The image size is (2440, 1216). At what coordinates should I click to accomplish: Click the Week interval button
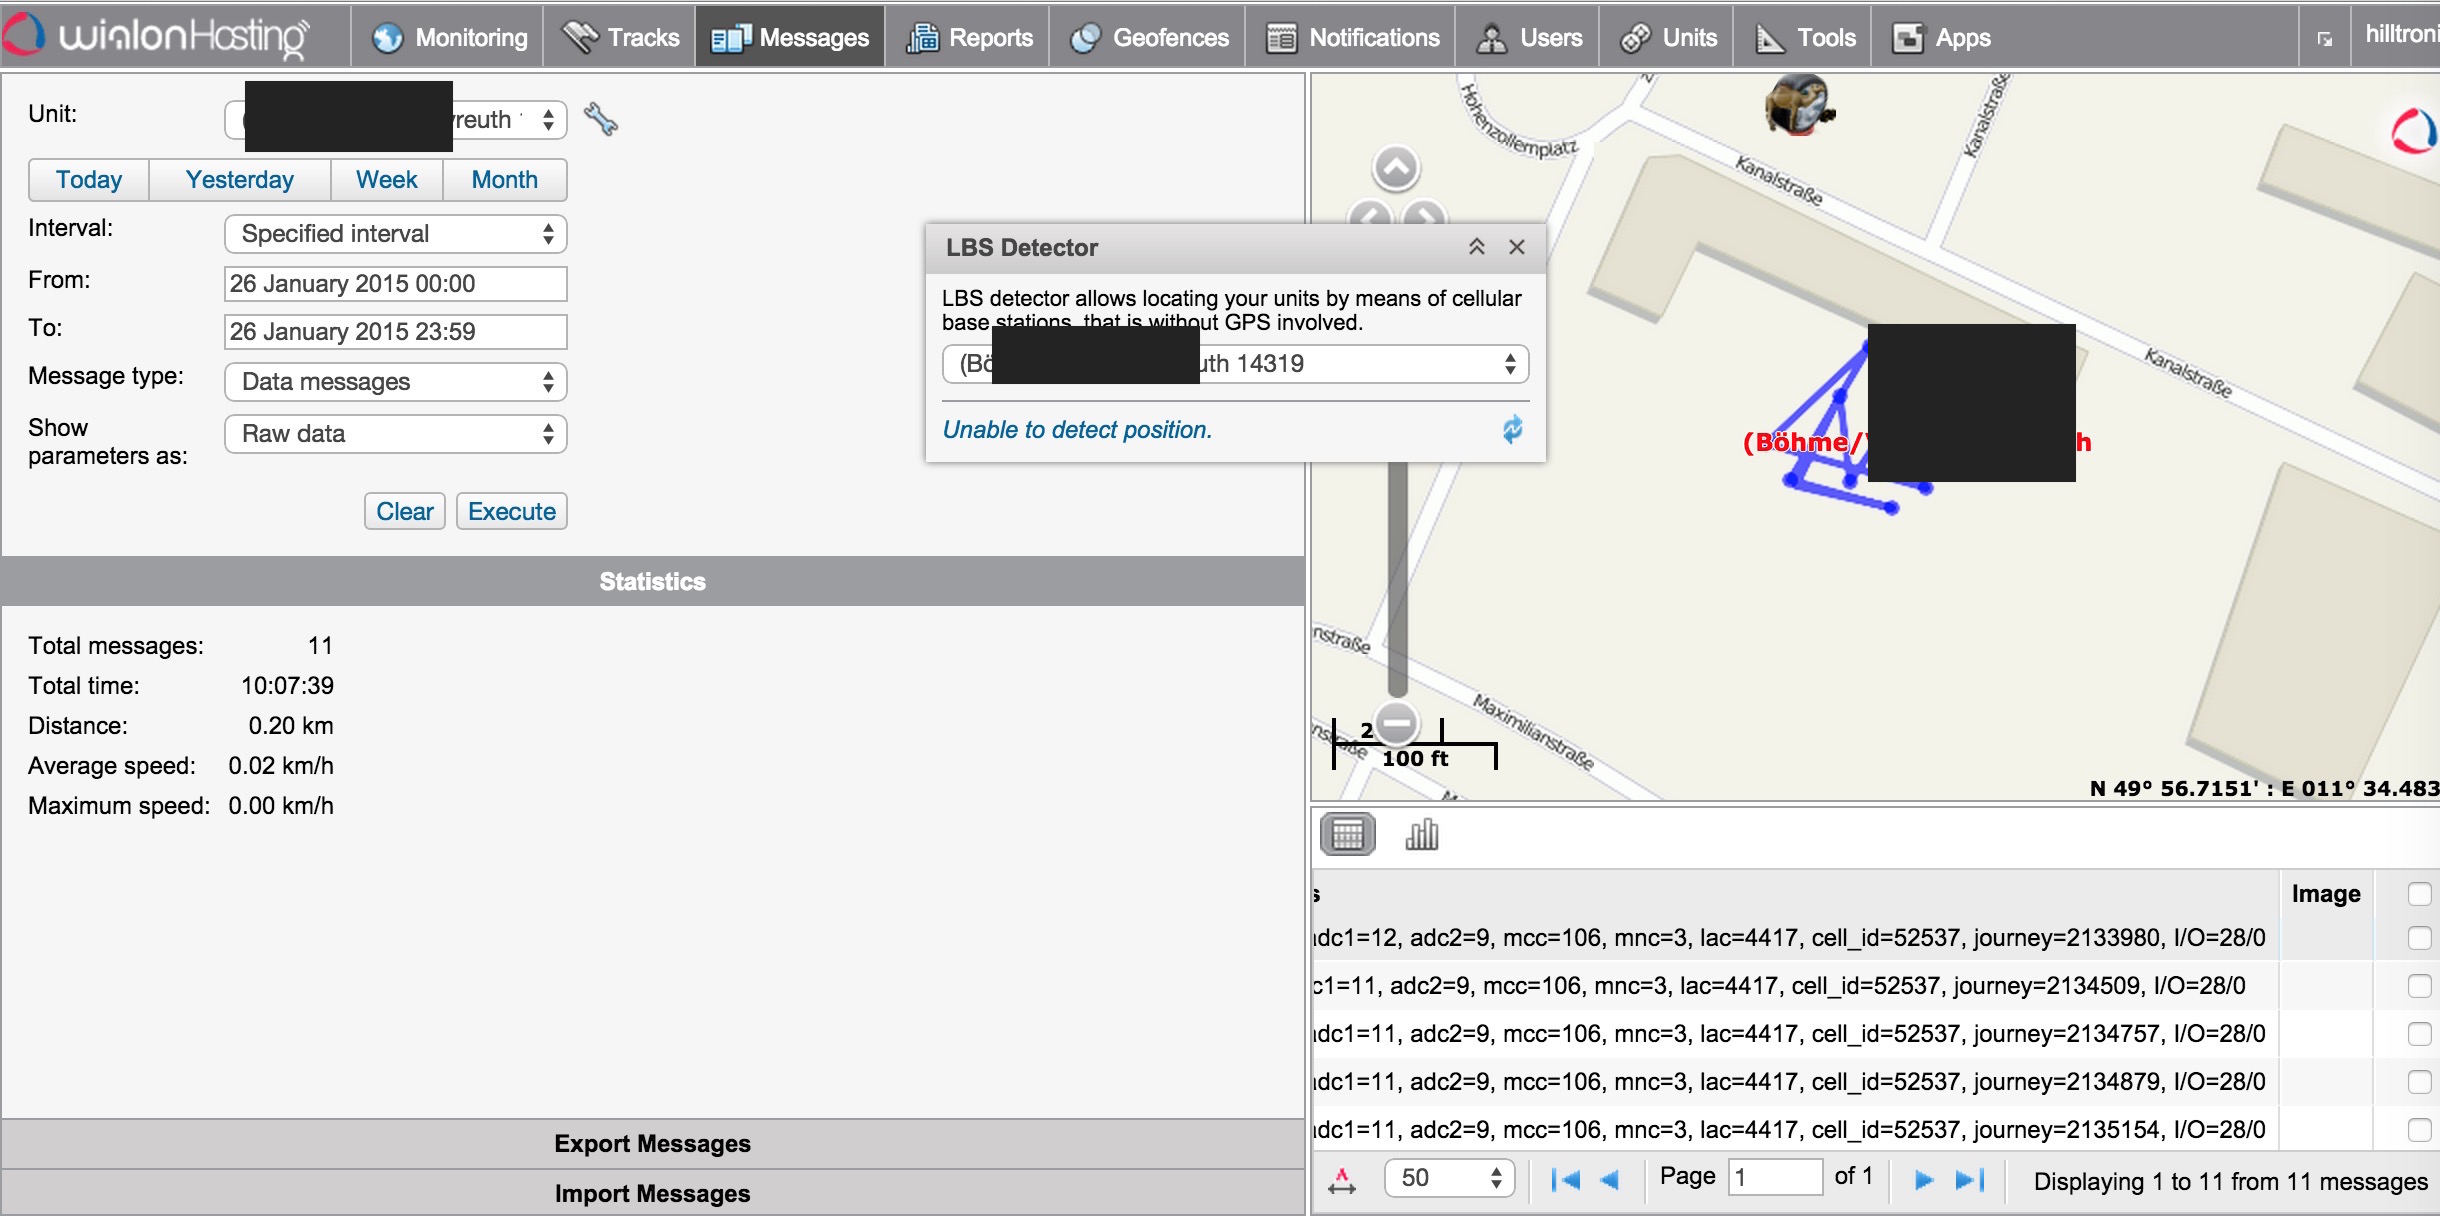[386, 180]
